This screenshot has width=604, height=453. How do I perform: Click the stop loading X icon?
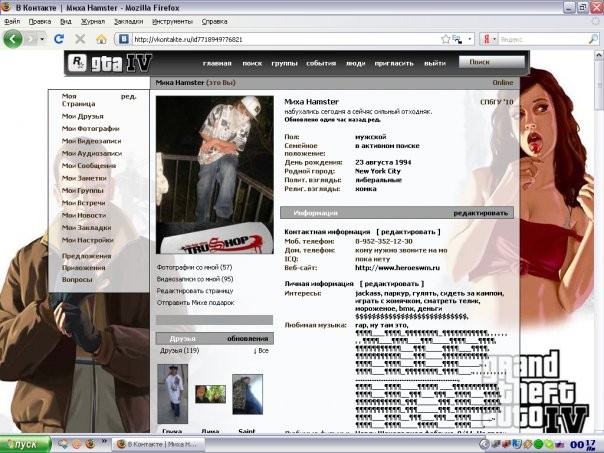pyautogui.click(x=80, y=39)
